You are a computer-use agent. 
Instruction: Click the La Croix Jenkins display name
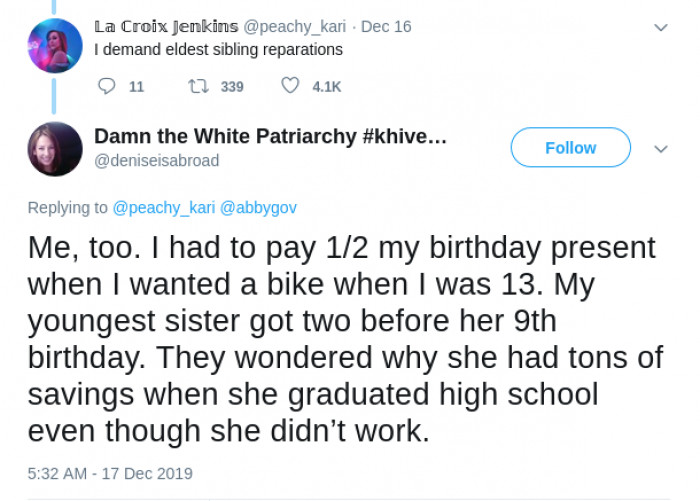pyautogui.click(x=165, y=26)
